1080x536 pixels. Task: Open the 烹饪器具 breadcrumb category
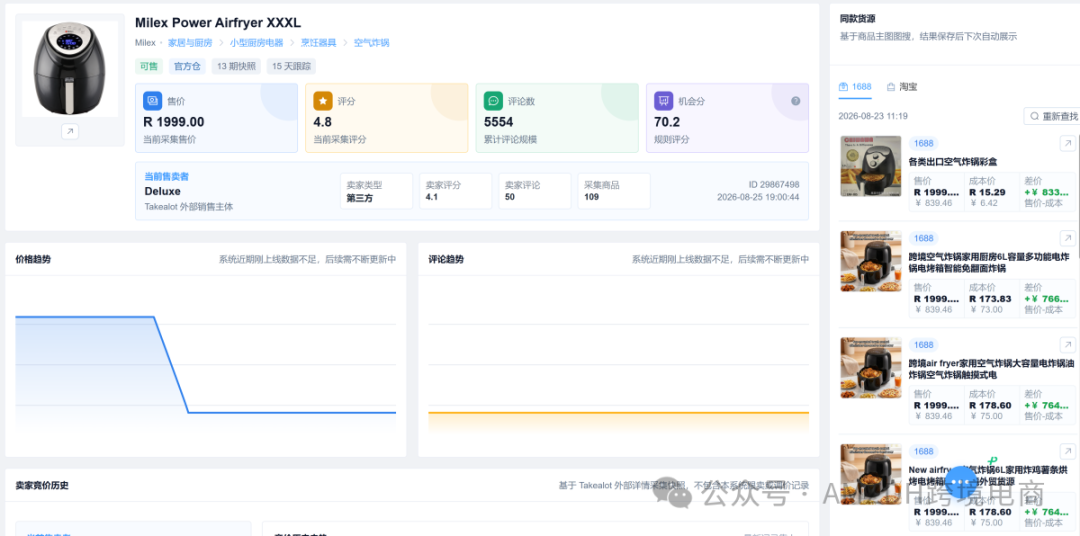click(x=318, y=43)
